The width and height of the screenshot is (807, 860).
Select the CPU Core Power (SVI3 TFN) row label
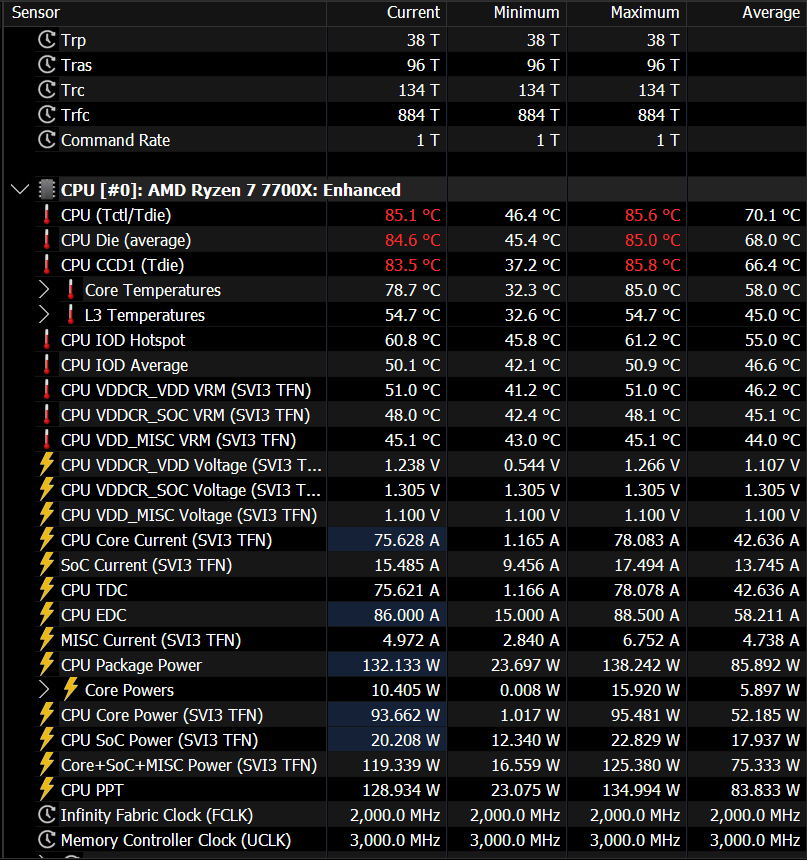(x=162, y=715)
